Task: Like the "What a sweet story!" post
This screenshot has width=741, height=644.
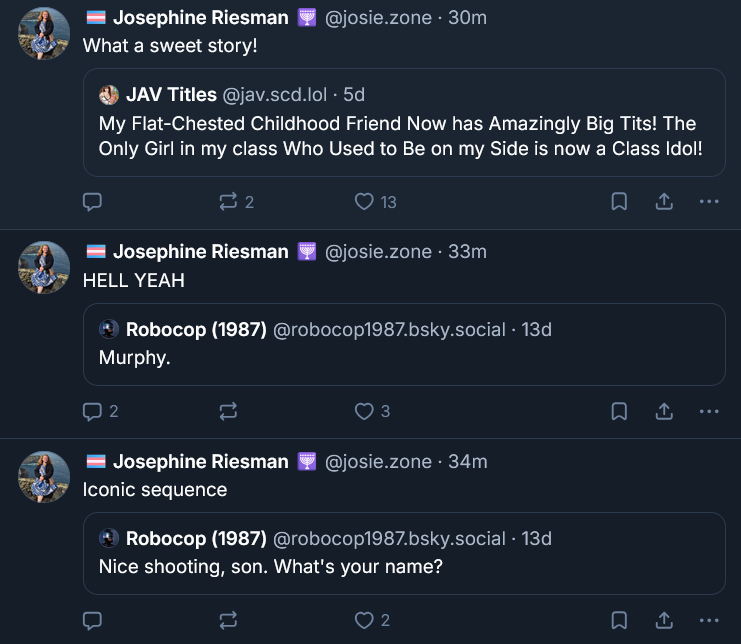Action: [x=365, y=202]
